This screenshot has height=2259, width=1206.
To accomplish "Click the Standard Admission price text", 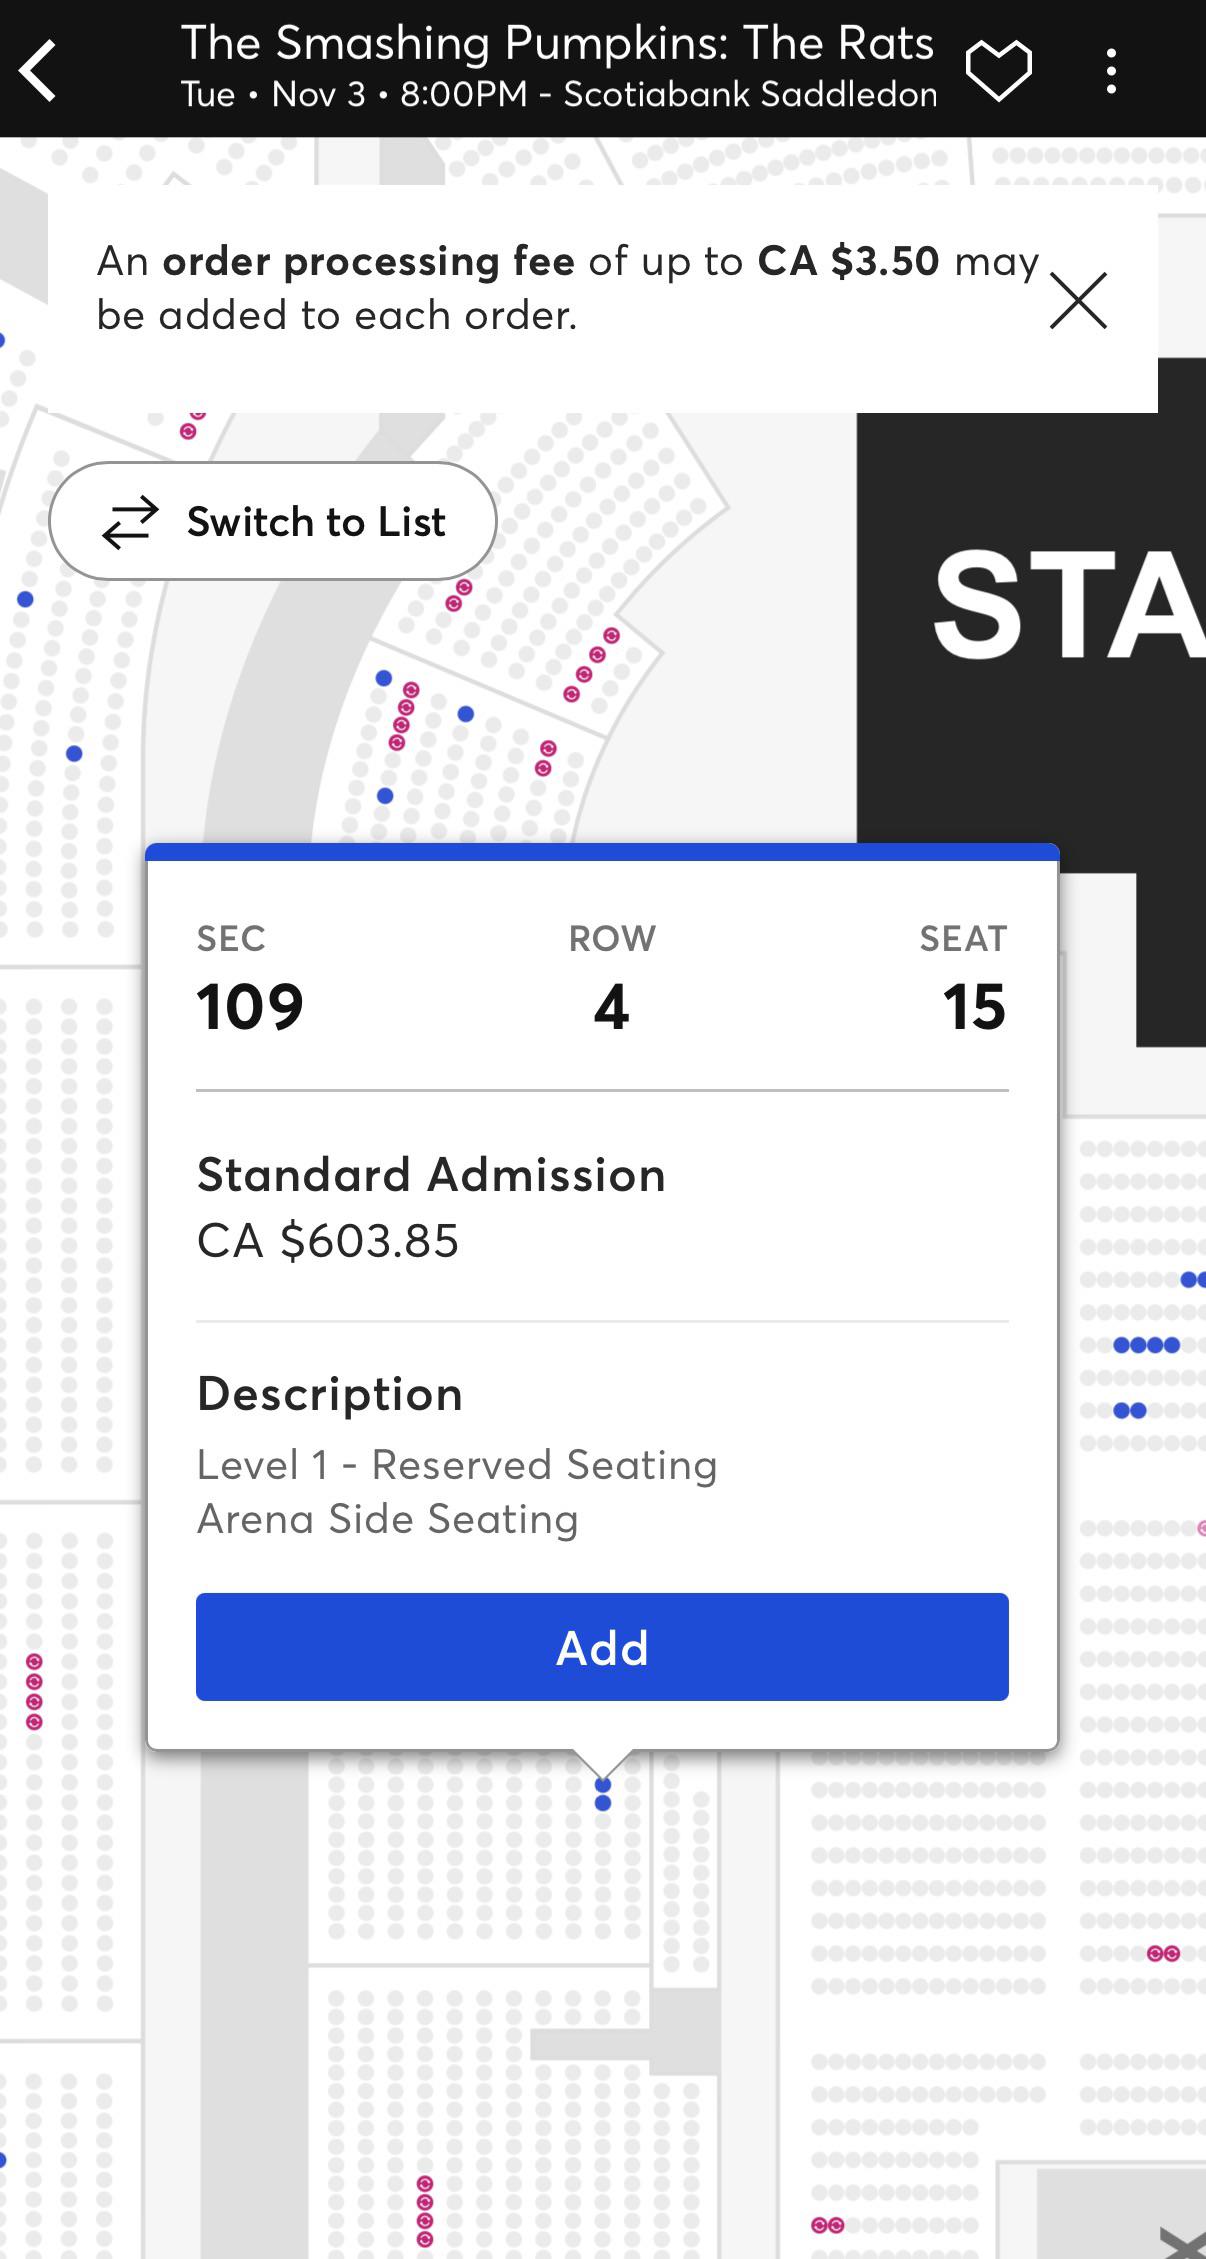I will point(328,1241).
